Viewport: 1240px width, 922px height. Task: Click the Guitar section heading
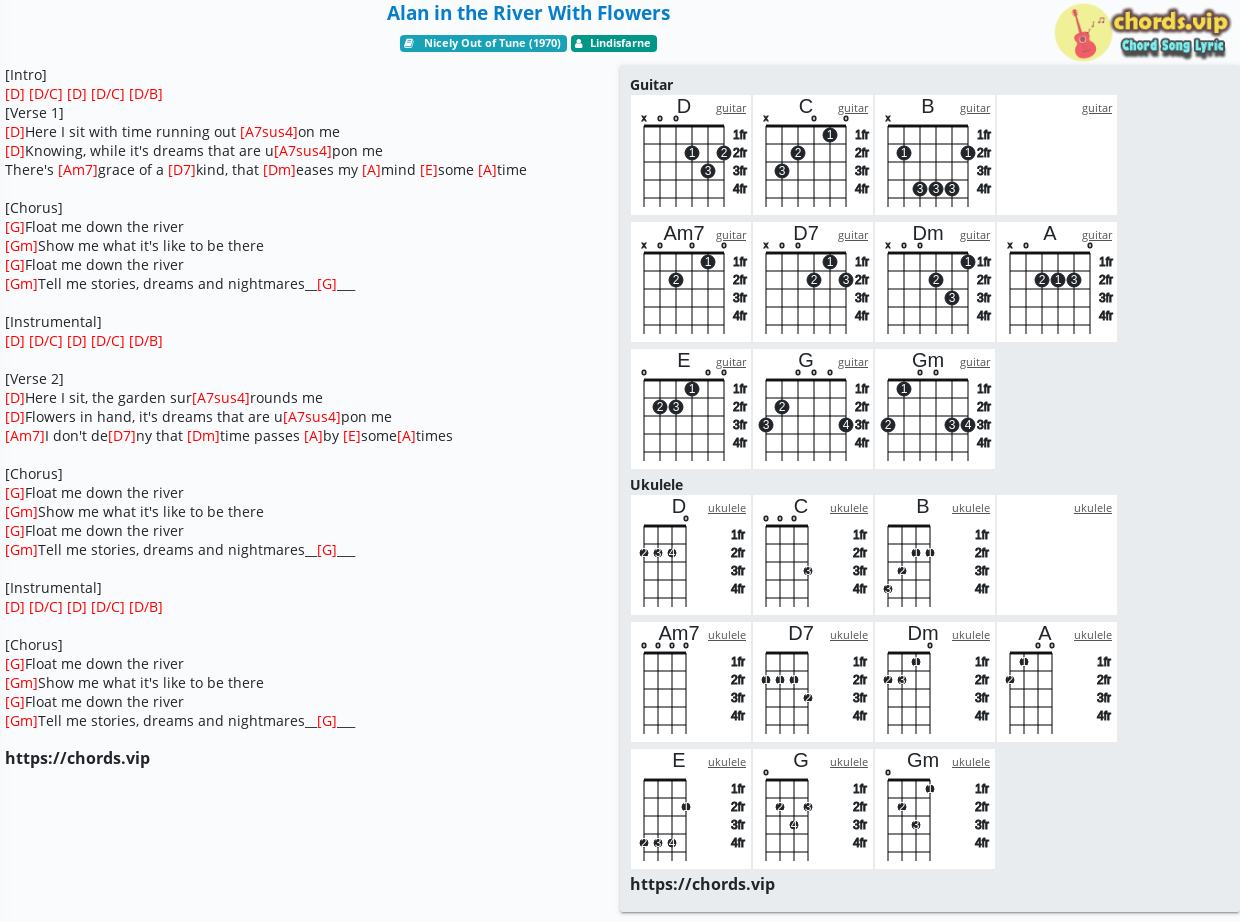click(x=651, y=85)
